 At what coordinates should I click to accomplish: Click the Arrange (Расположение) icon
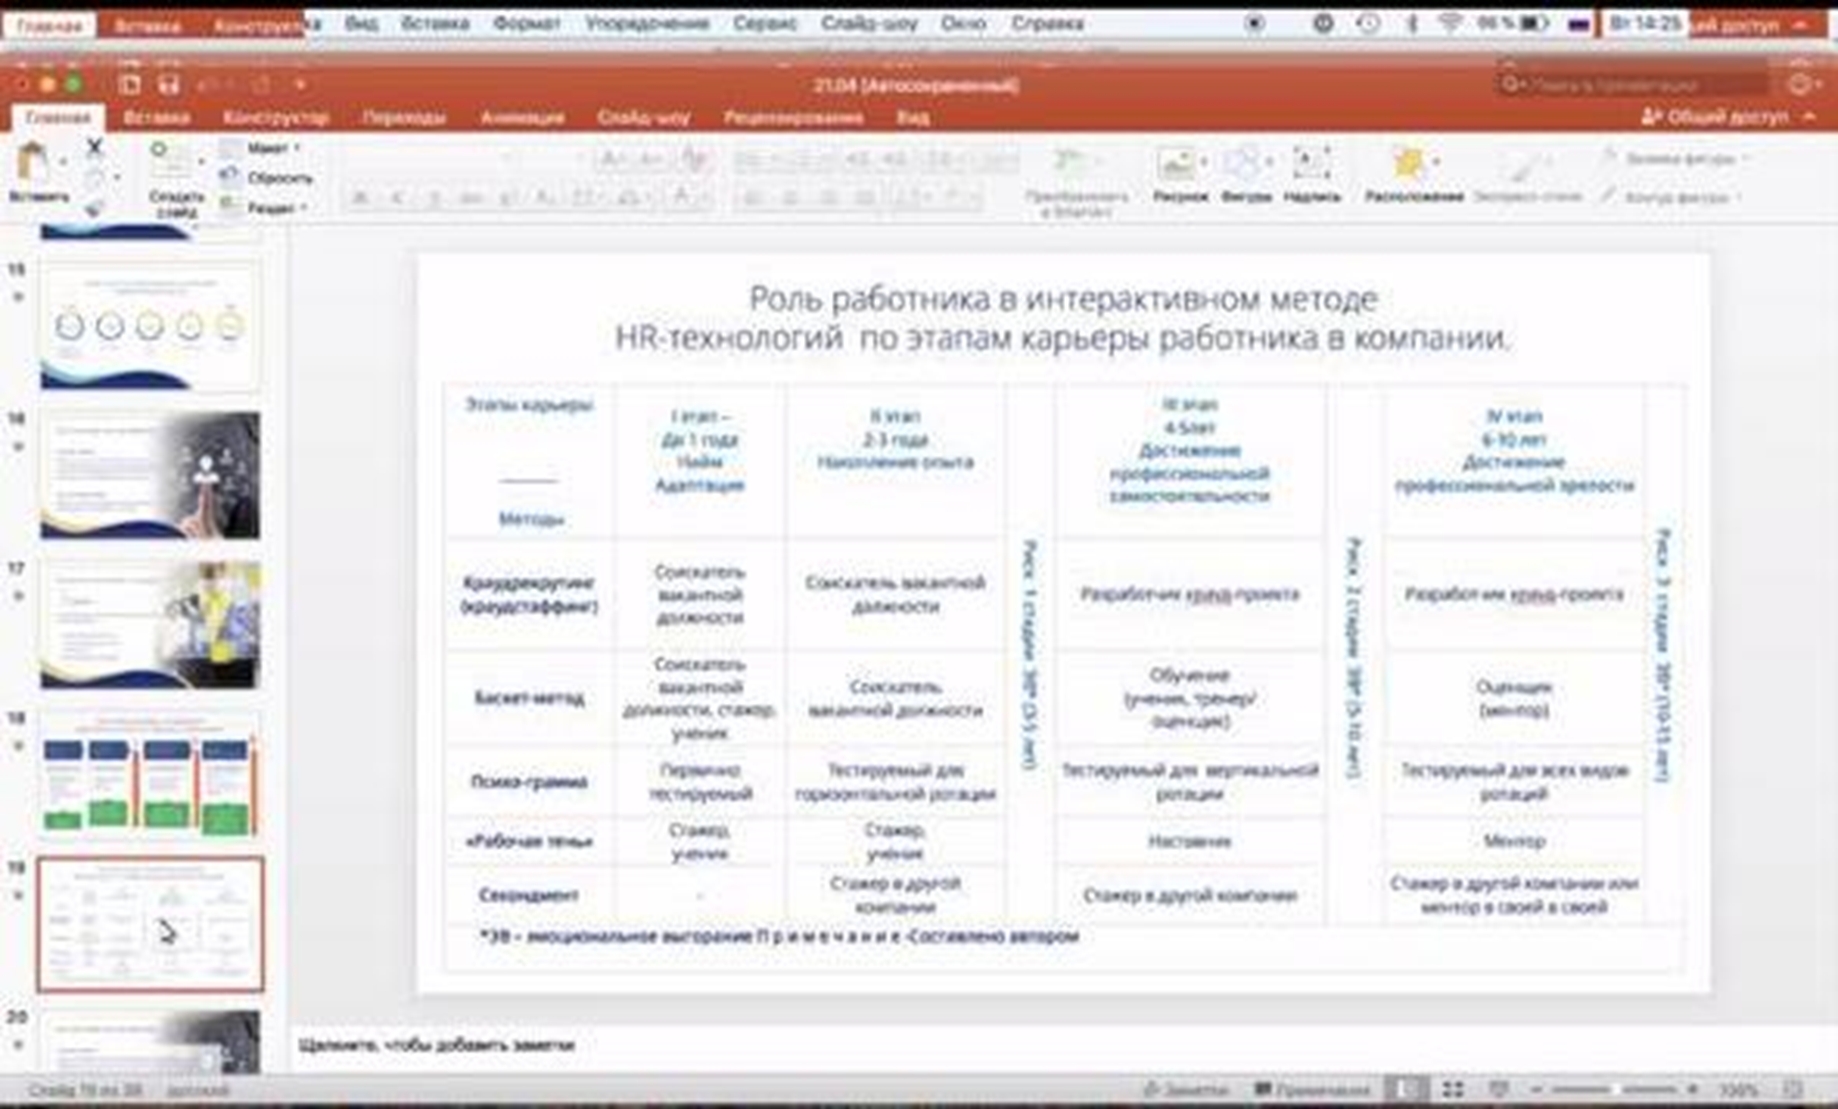pyautogui.click(x=1411, y=165)
